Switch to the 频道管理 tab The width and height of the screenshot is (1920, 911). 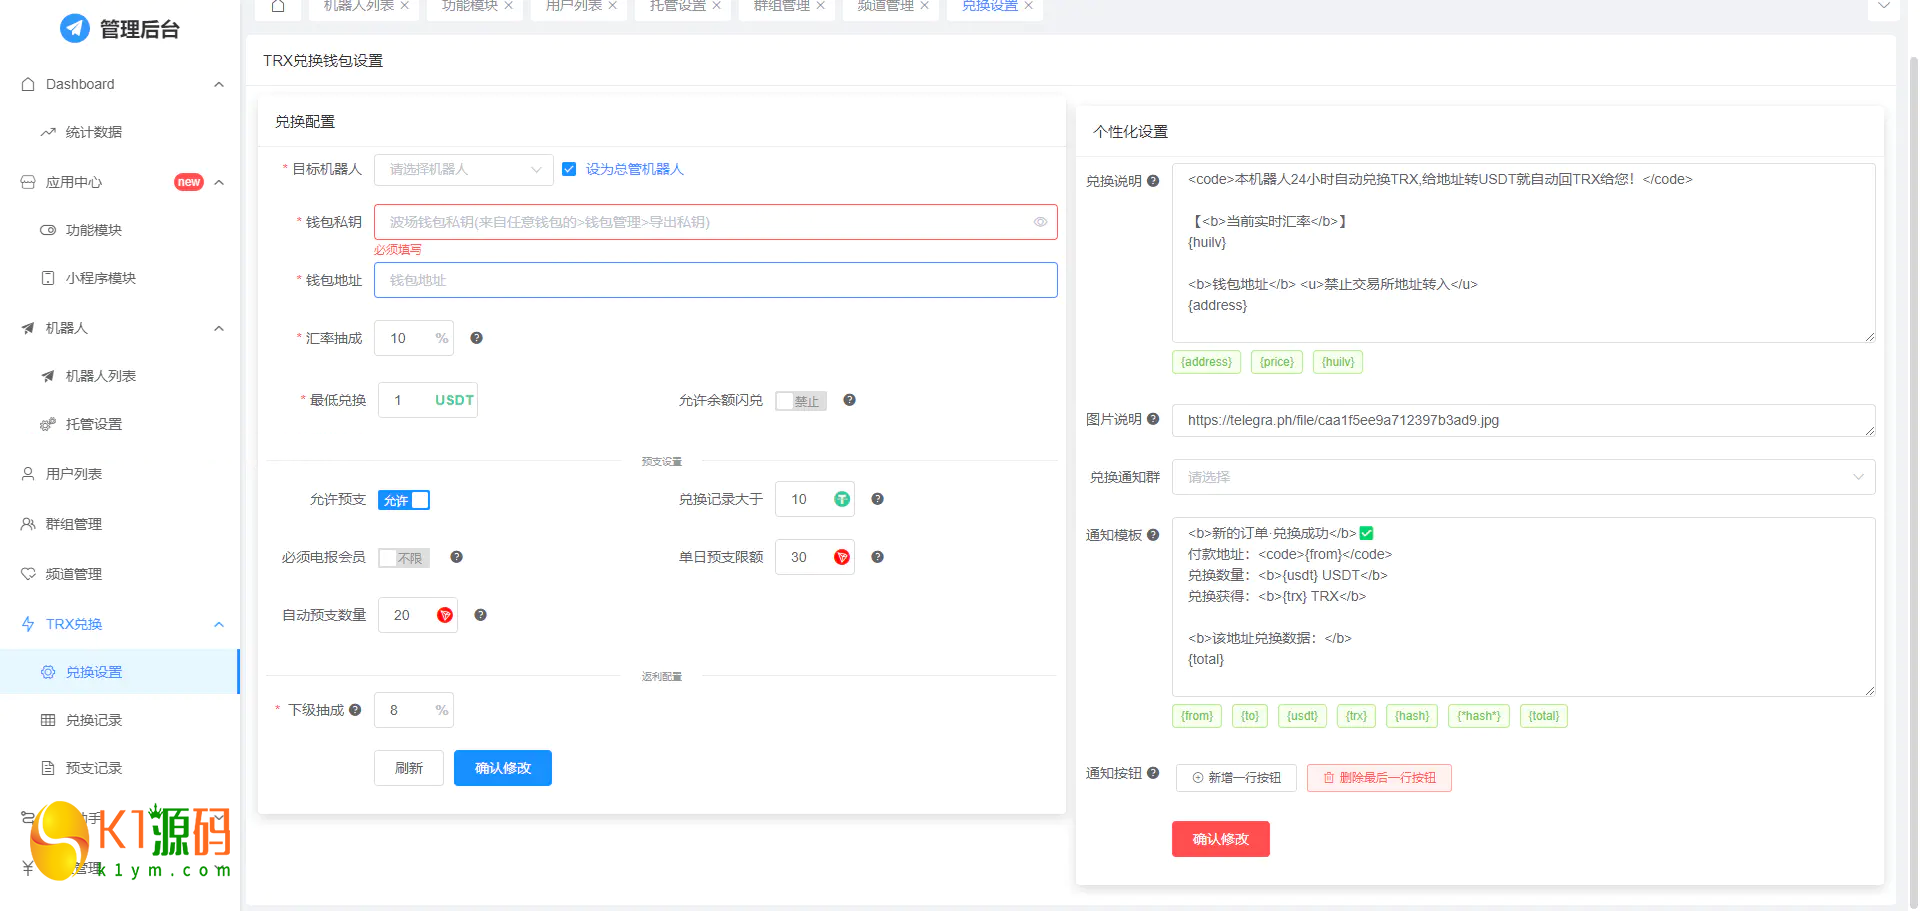pyautogui.click(x=886, y=6)
